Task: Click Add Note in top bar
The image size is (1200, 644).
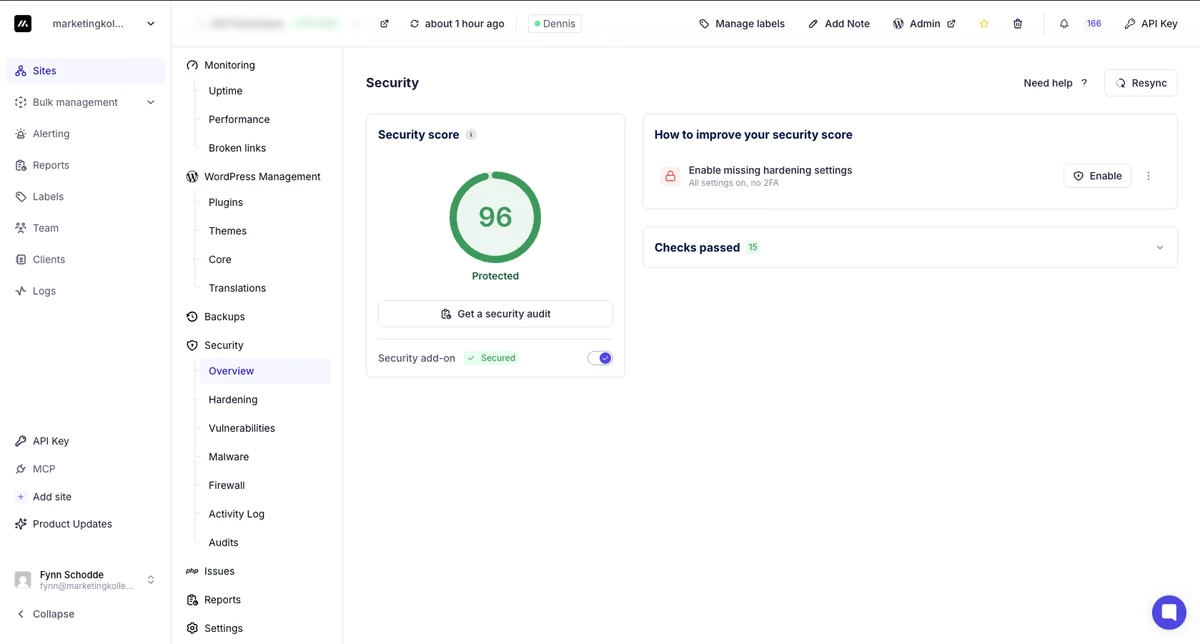Action: [x=838, y=24]
